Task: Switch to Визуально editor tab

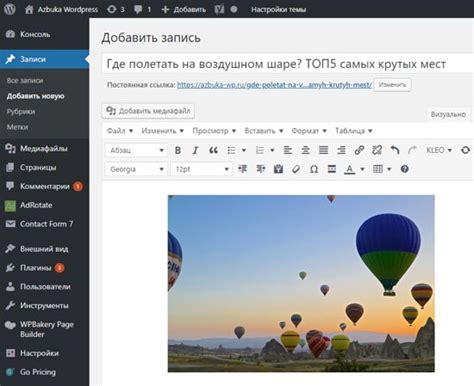Action: coord(448,114)
